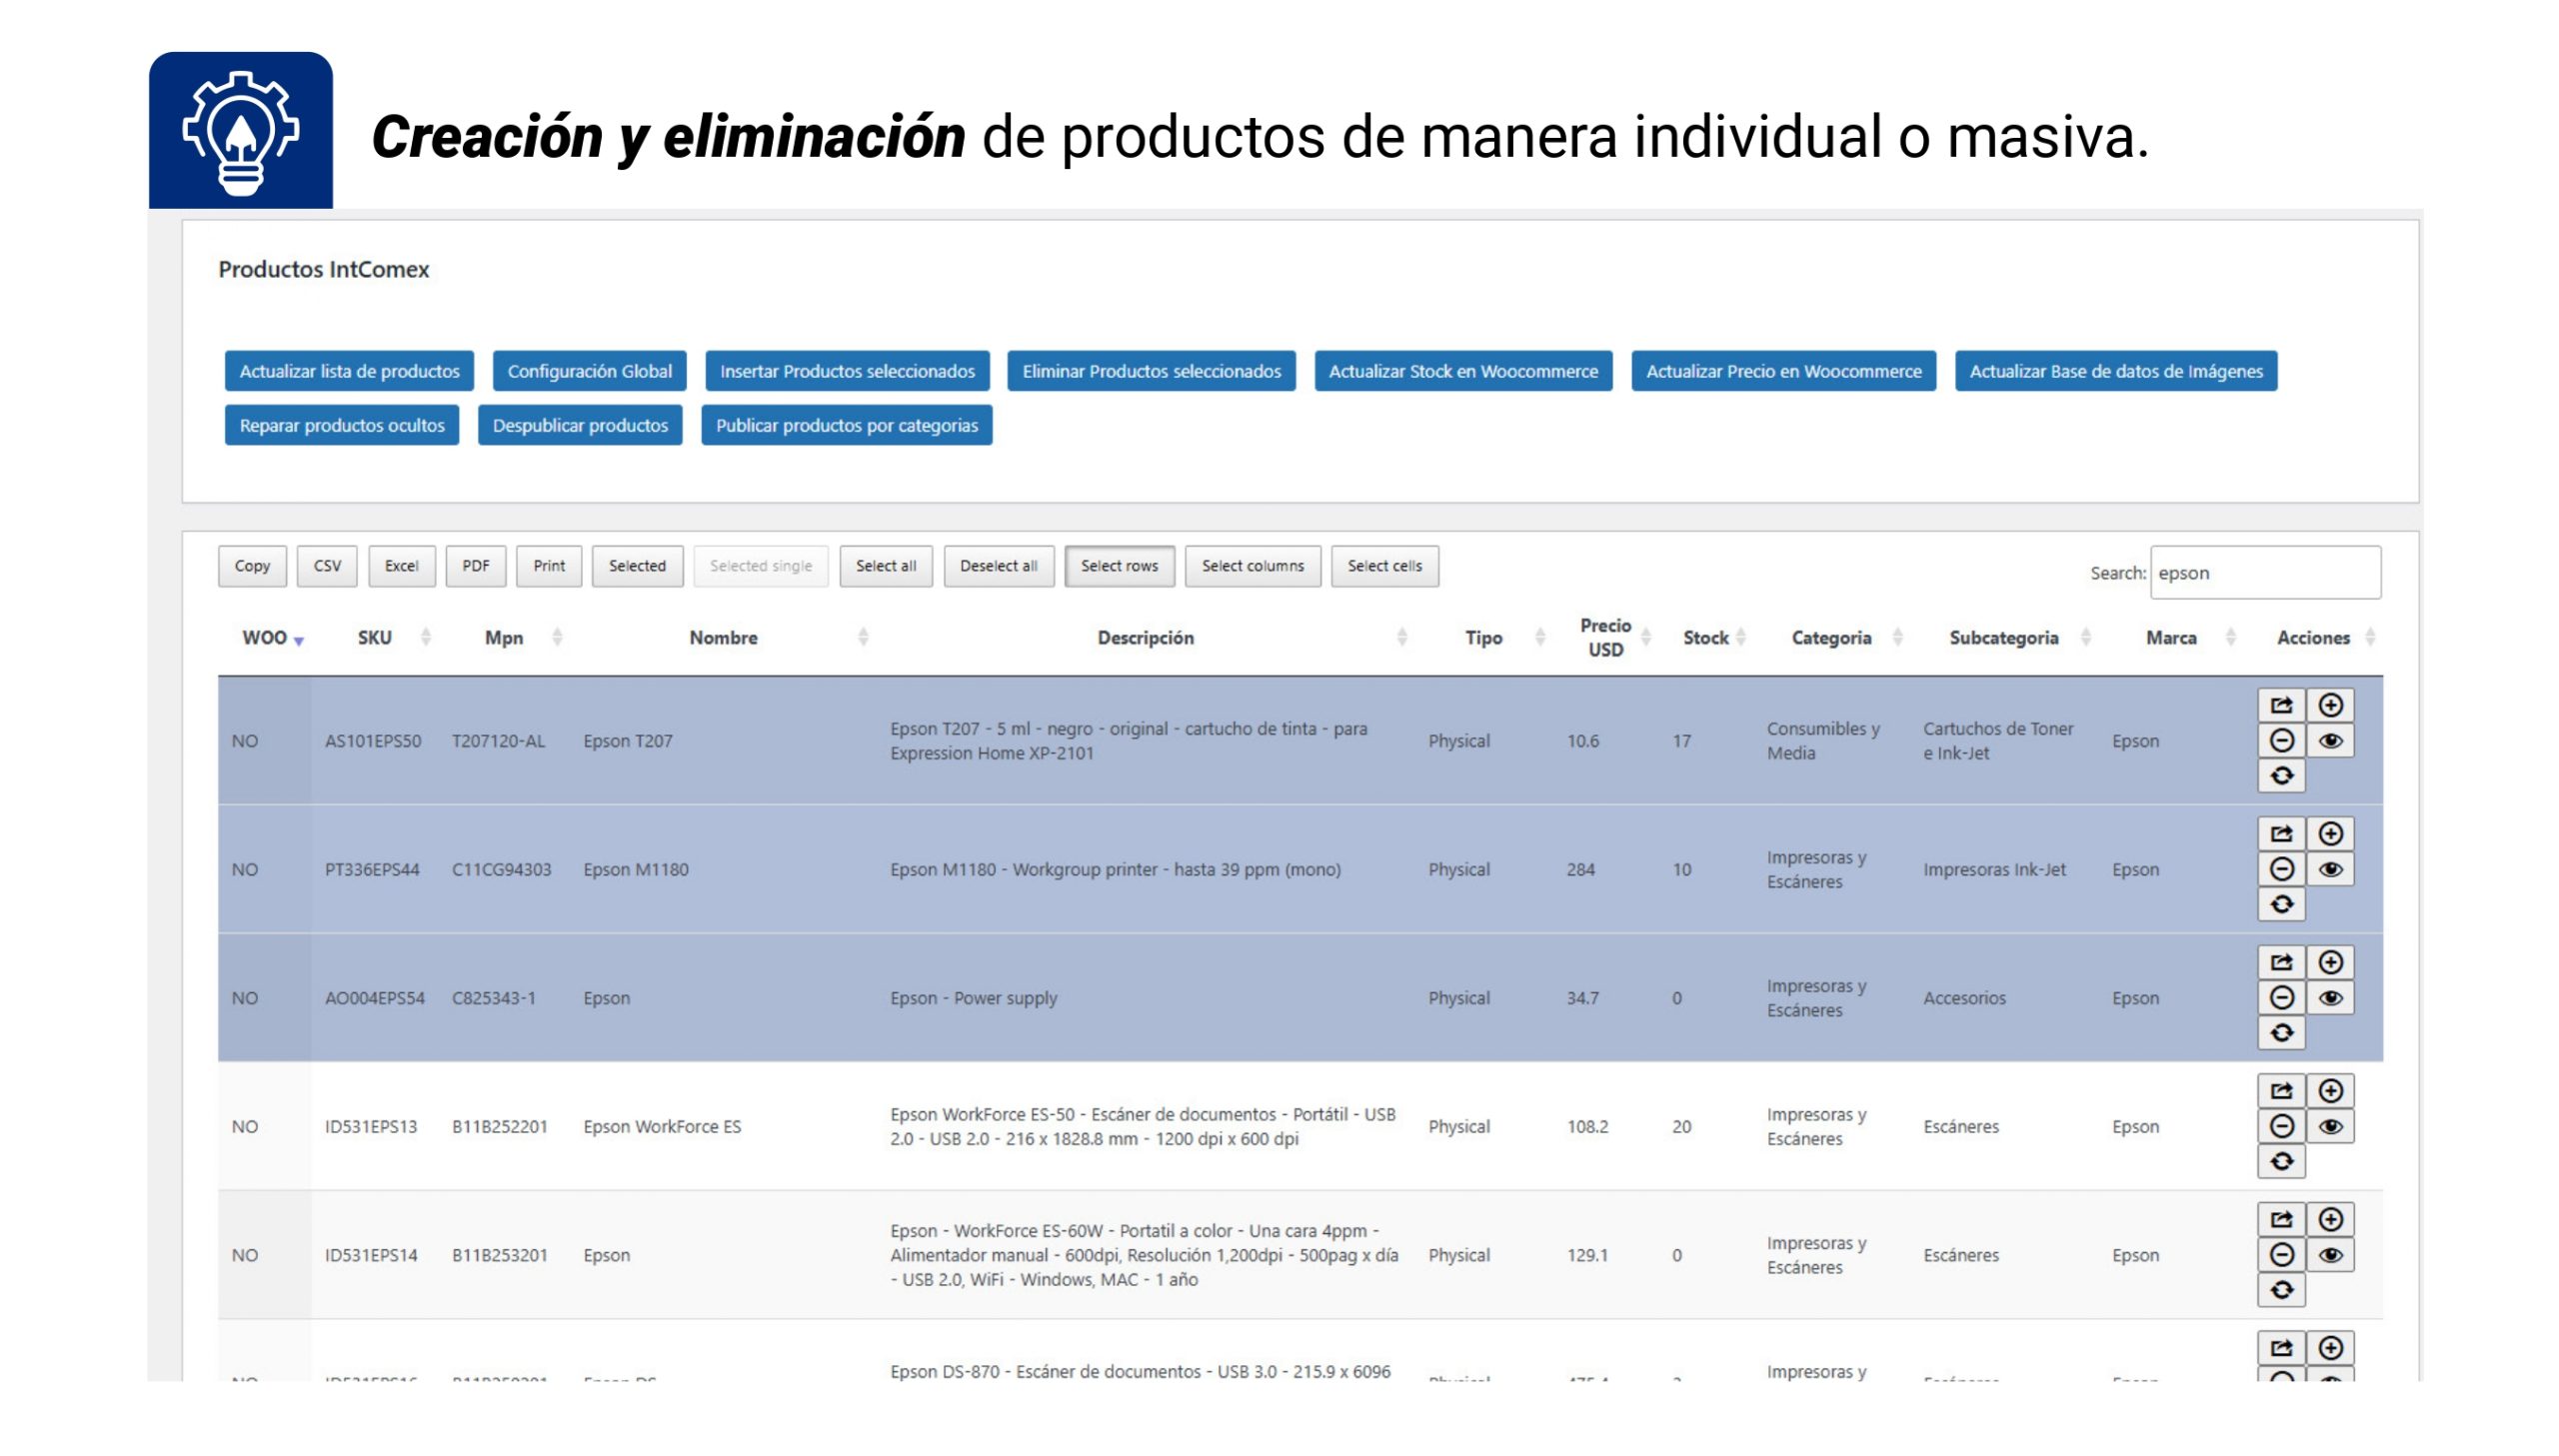Open Configuración Global

590,371
